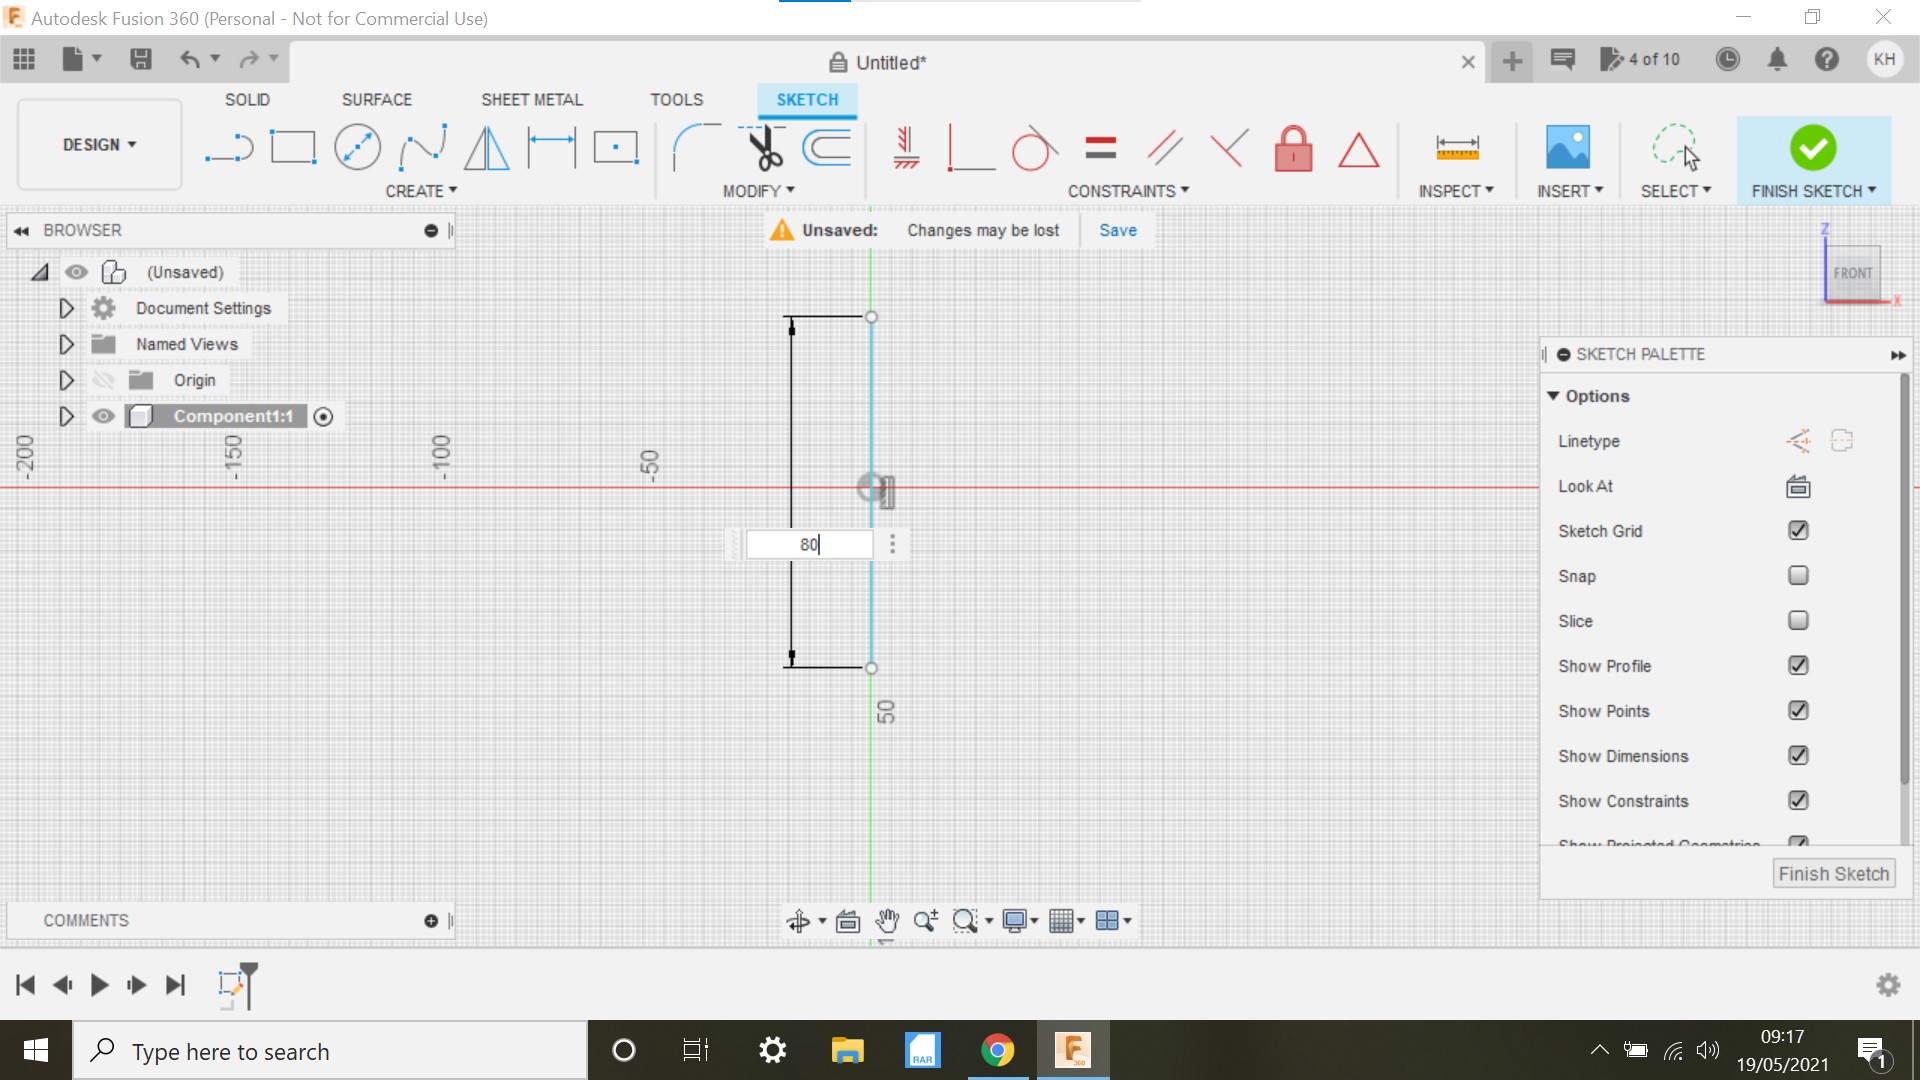This screenshot has height=1080, width=1920.
Task: Select the Trim tool under Modify
Action: click(764, 147)
